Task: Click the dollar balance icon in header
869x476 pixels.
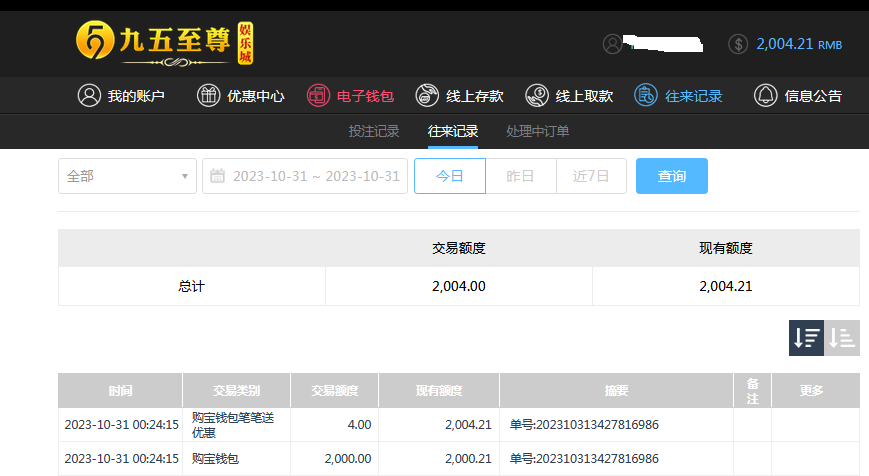Action: tap(738, 44)
